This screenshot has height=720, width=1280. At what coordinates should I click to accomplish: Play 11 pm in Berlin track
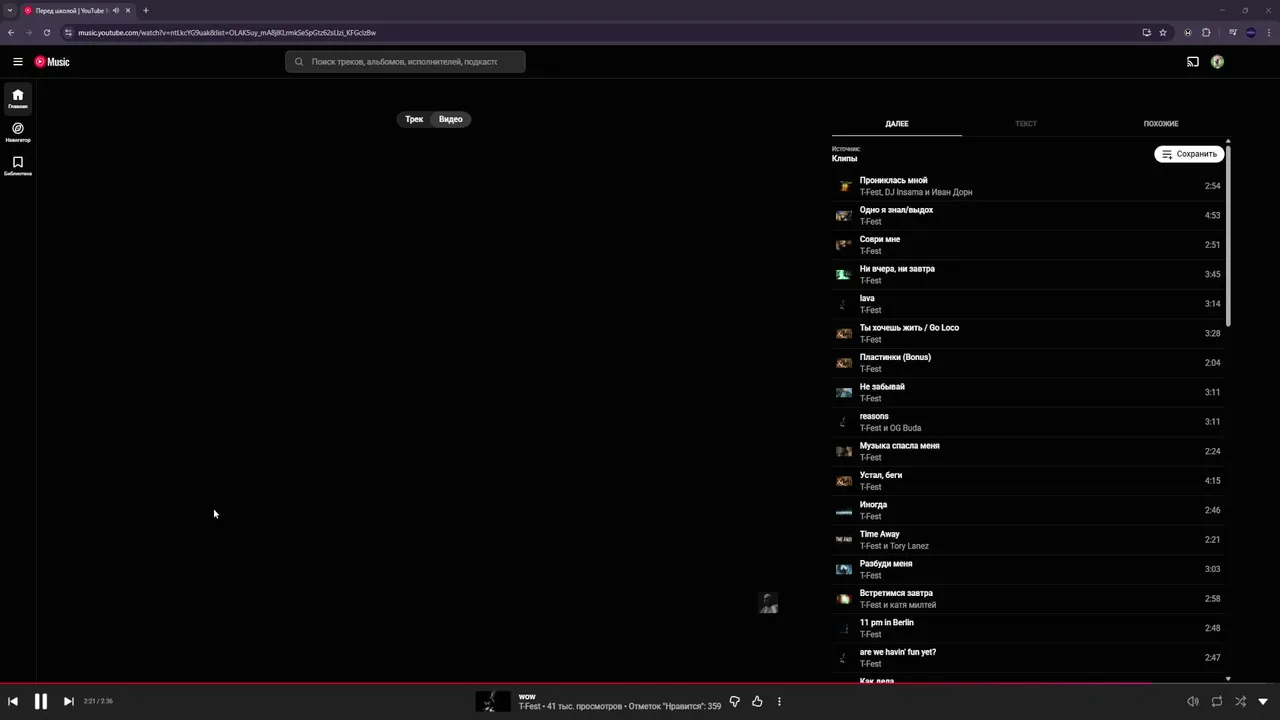[1027, 628]
